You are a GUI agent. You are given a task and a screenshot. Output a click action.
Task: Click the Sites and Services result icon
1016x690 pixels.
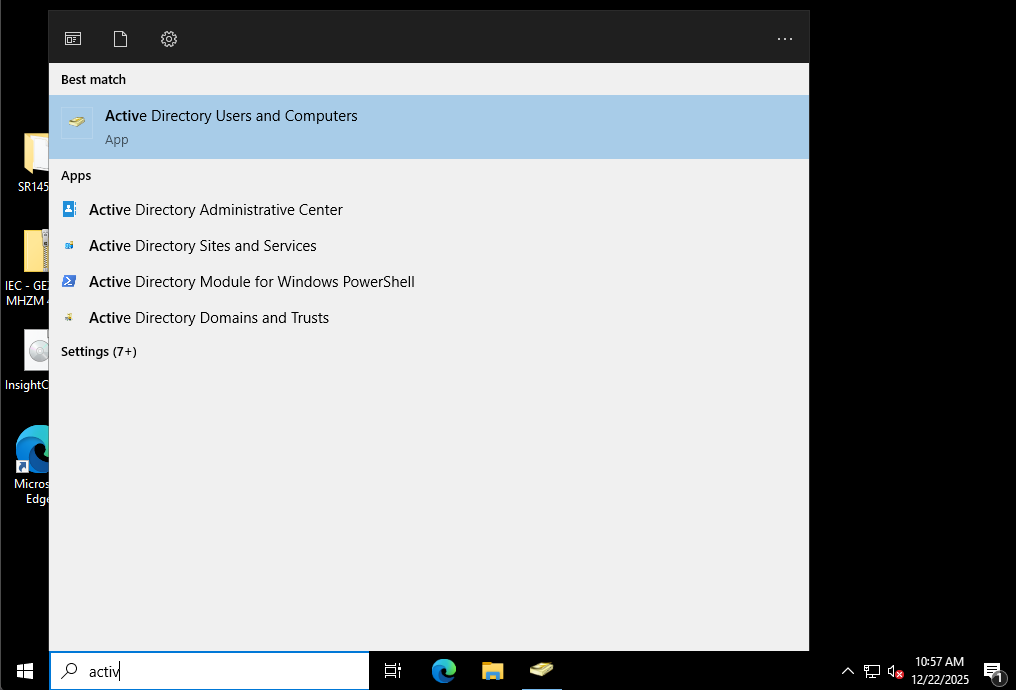click(69, 246)
